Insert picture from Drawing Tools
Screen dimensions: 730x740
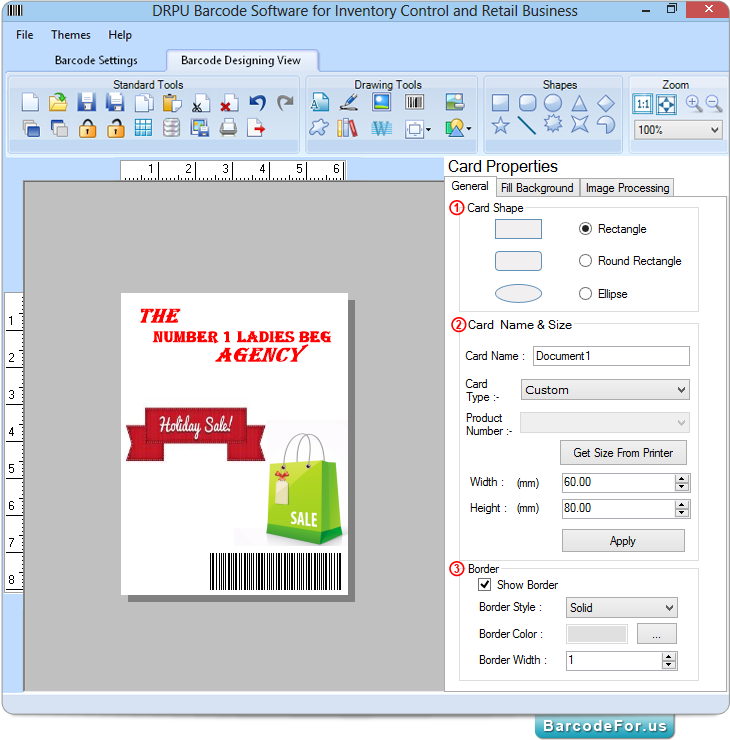coord(381,102)
